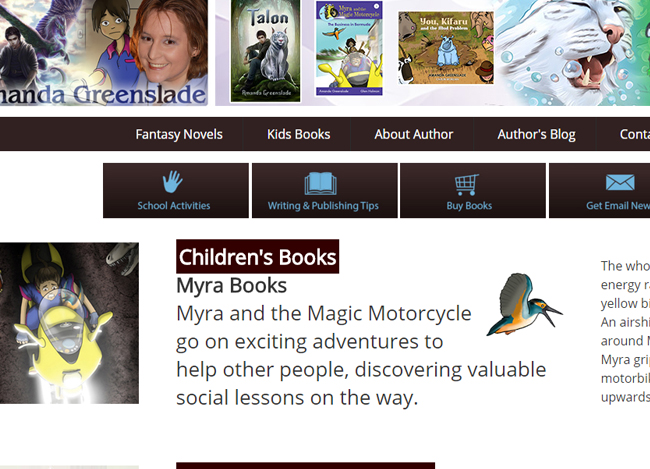
Task: Open the Fantasy Novels menu
Action: point(179,134)
